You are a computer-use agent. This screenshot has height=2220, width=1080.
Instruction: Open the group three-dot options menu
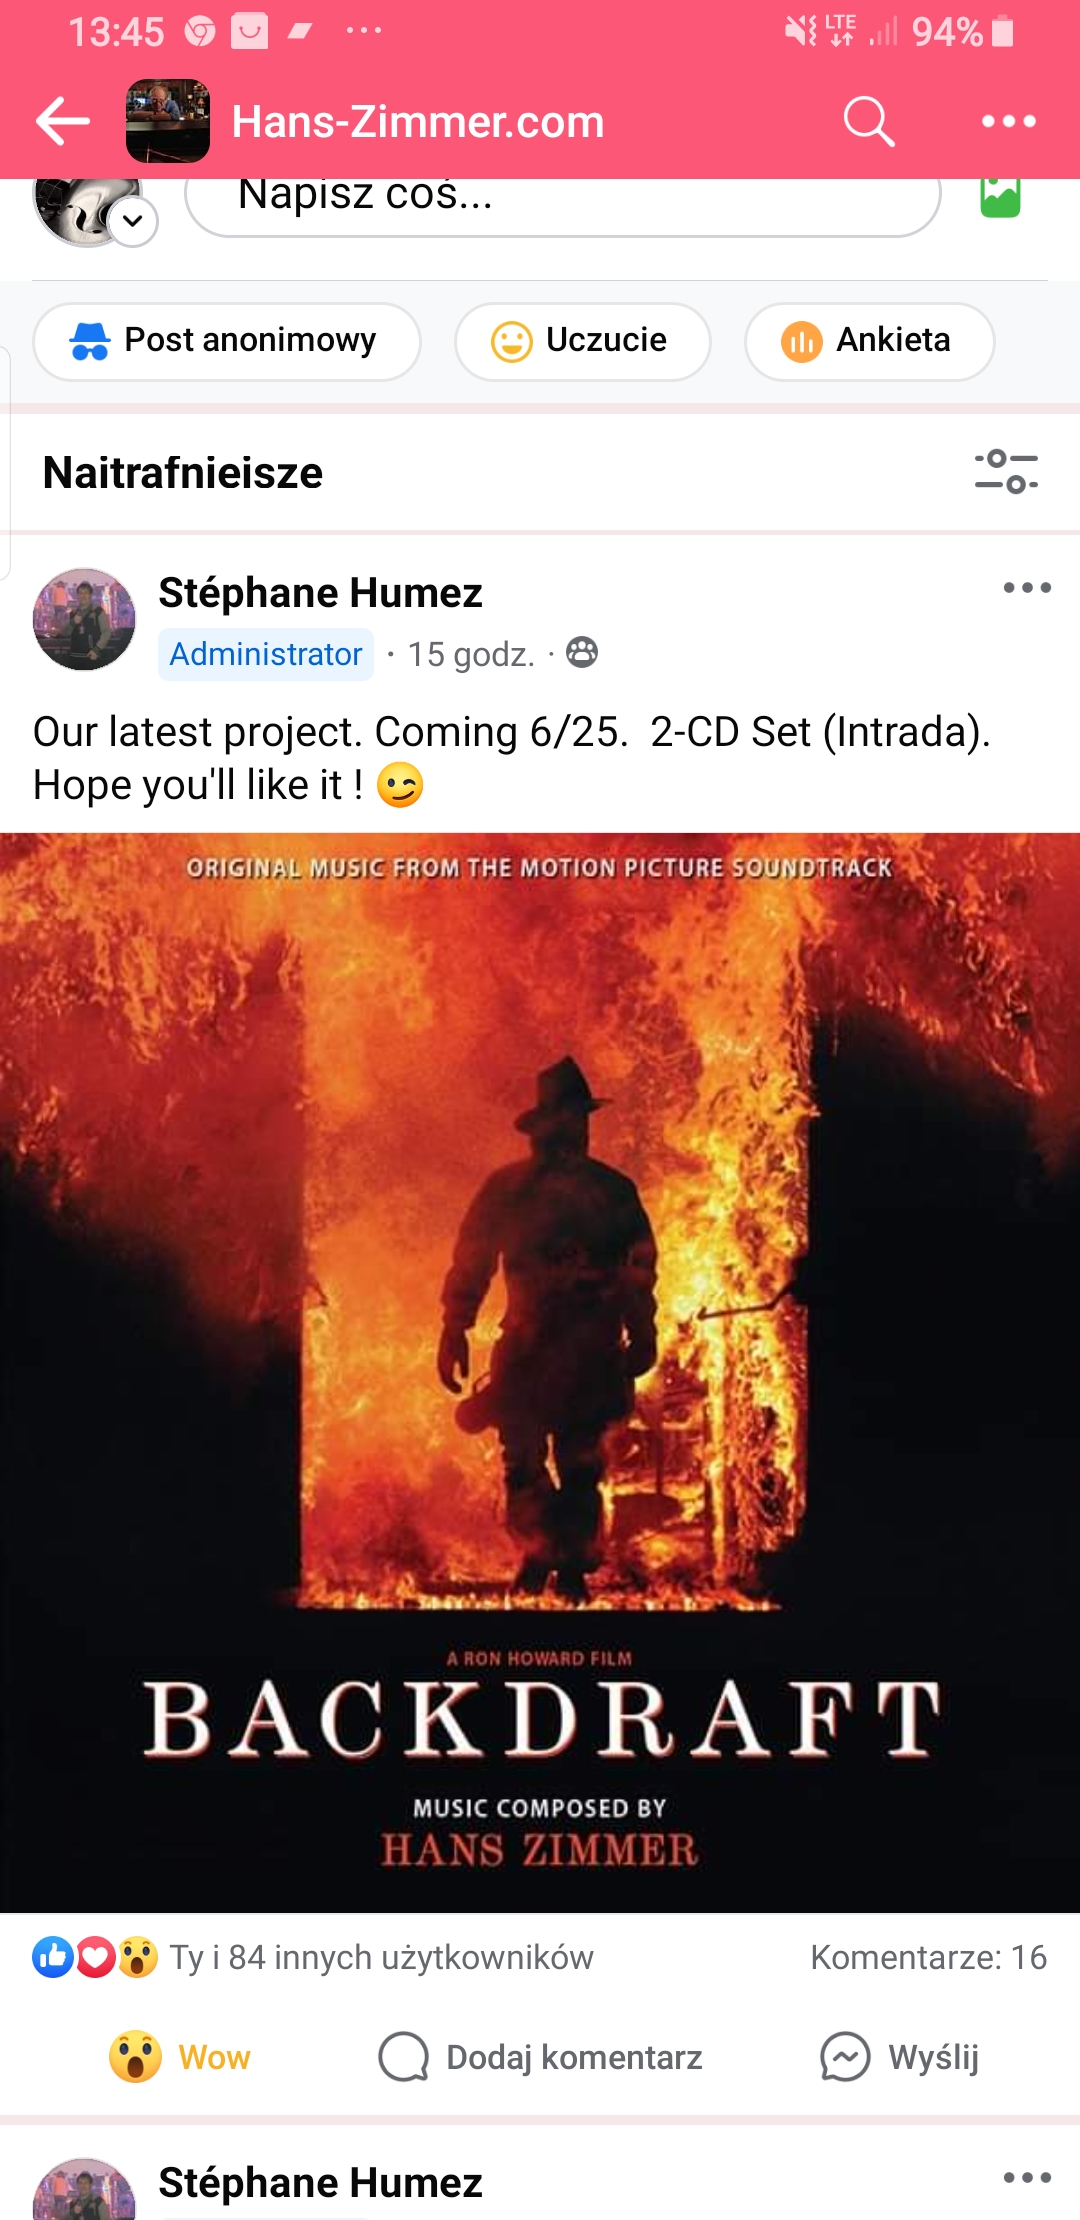click(1008, 122)
